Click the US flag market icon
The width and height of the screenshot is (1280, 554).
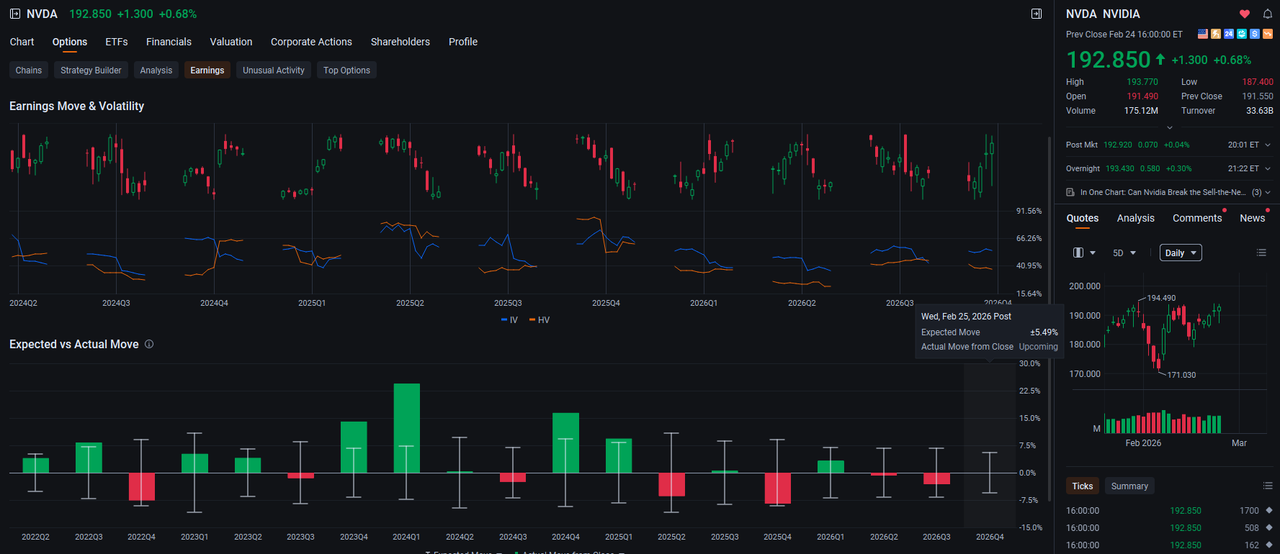tap(1203, 33)
